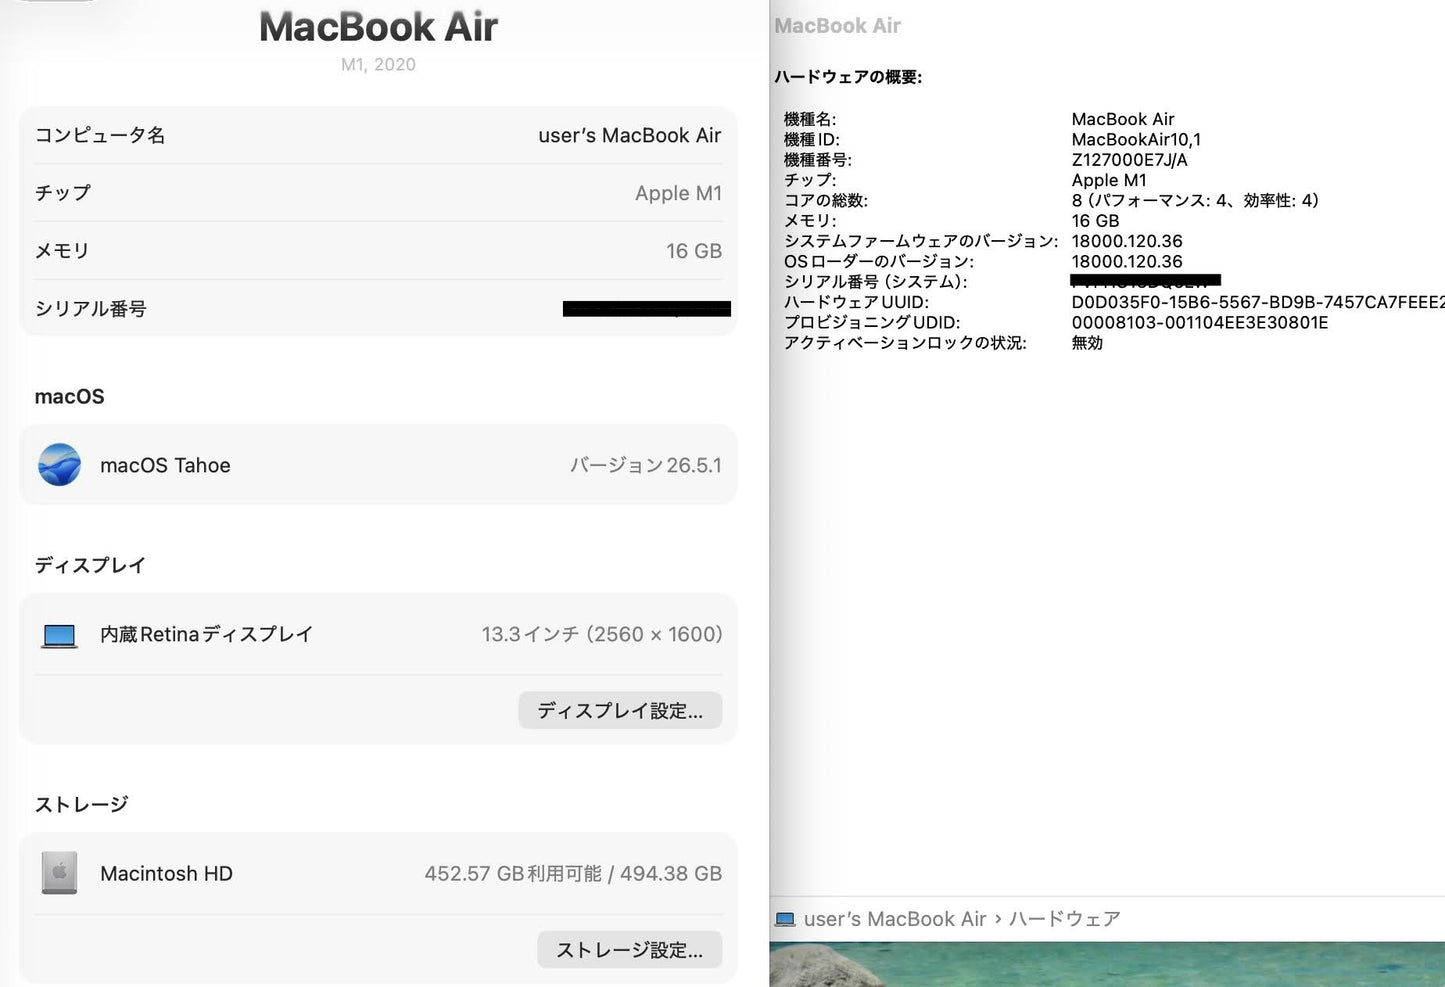Click the プロビジョニングUDID value
1445x987 pixels.
pyautogui.click(x=1200, y=322)
